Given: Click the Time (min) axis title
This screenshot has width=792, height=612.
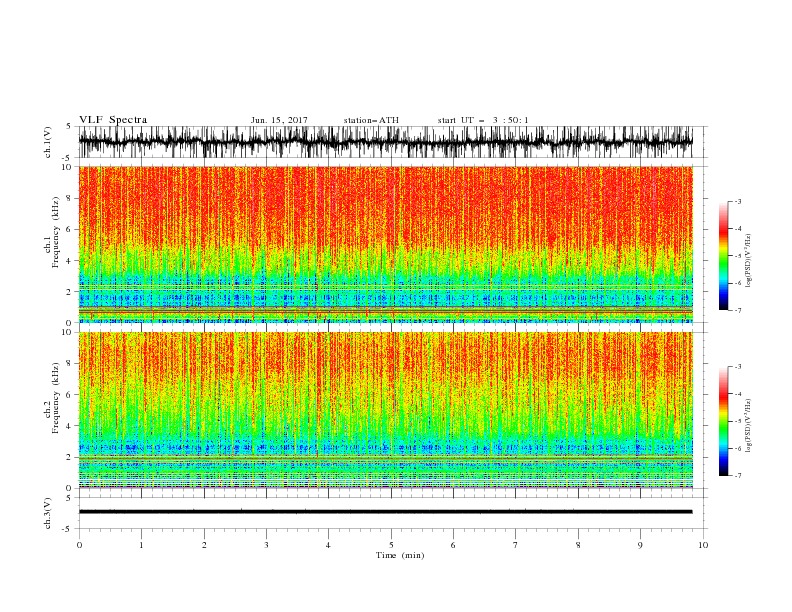Looking at the screenshot, I should (x=400, y=555).
